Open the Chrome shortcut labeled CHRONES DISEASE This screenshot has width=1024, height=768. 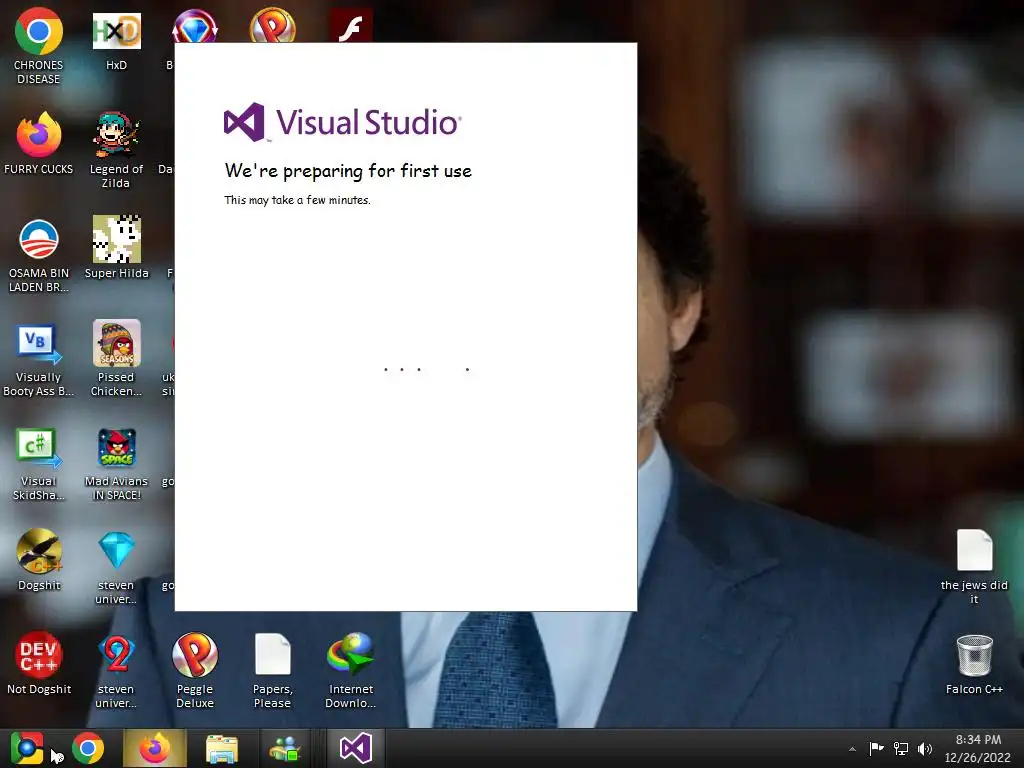[x=39, y=46]
